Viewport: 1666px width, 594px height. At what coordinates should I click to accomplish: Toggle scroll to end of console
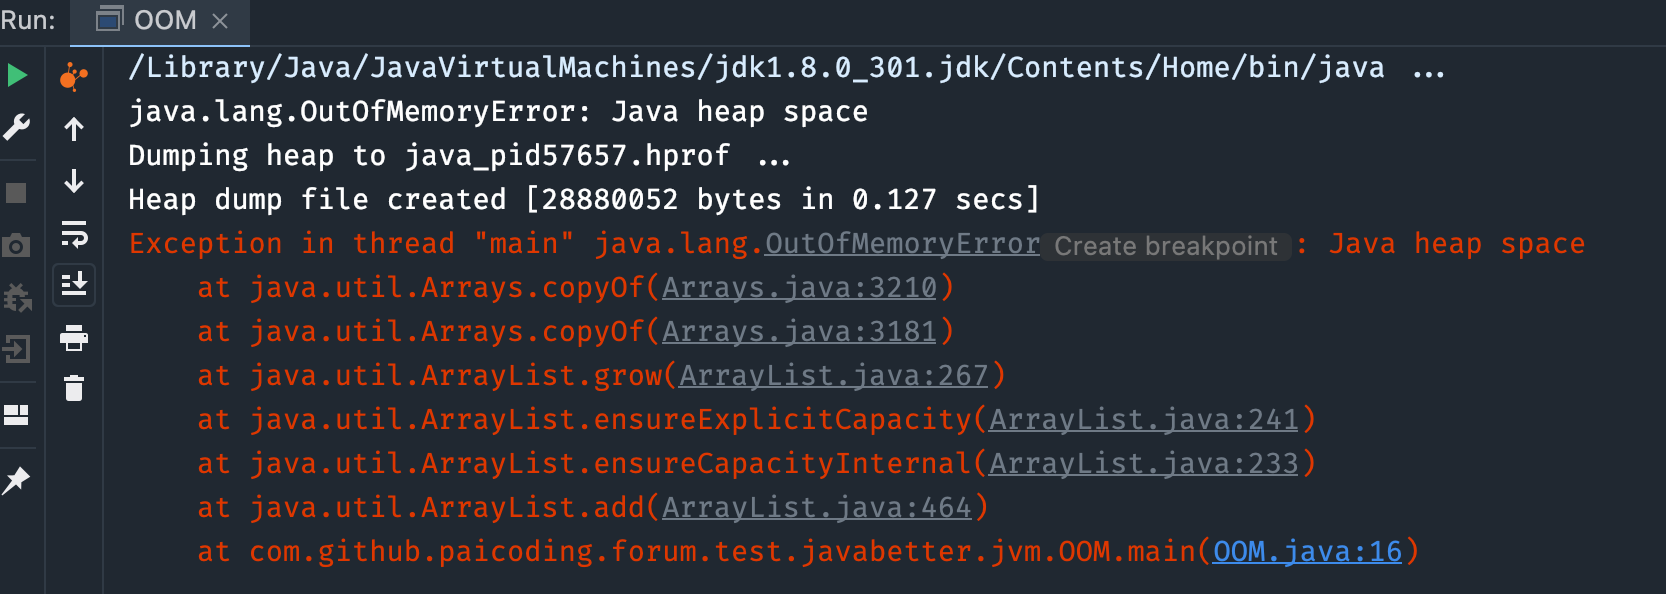click(74, 285)
